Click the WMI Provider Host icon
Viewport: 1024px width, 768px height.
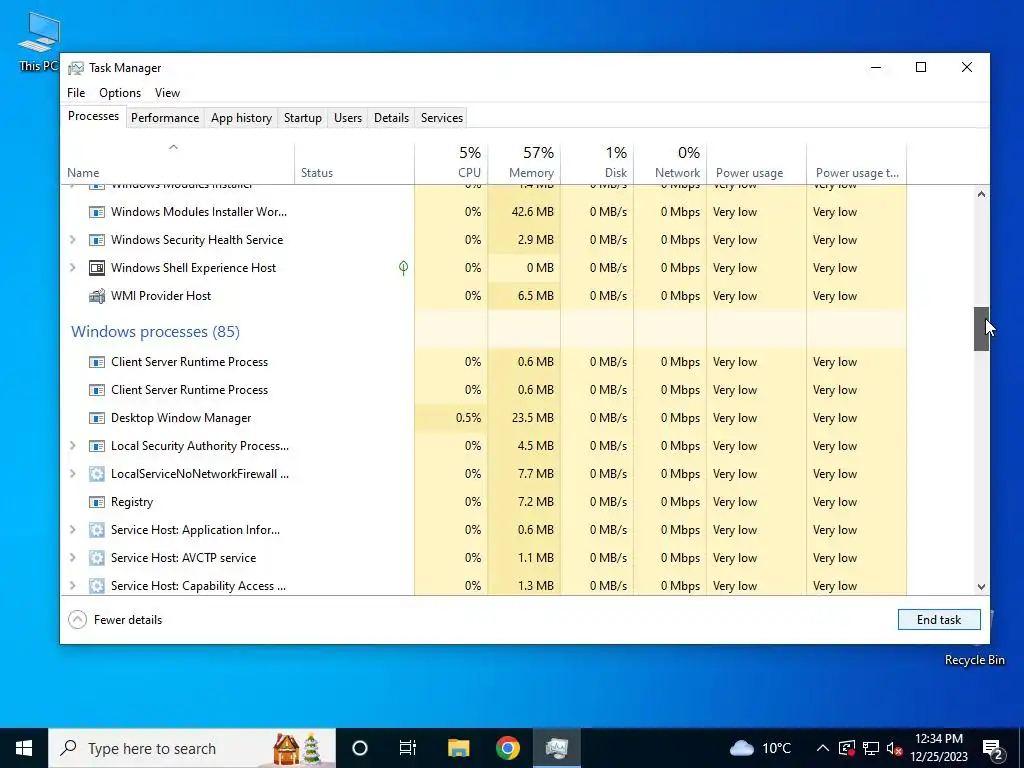pos(97,296)
